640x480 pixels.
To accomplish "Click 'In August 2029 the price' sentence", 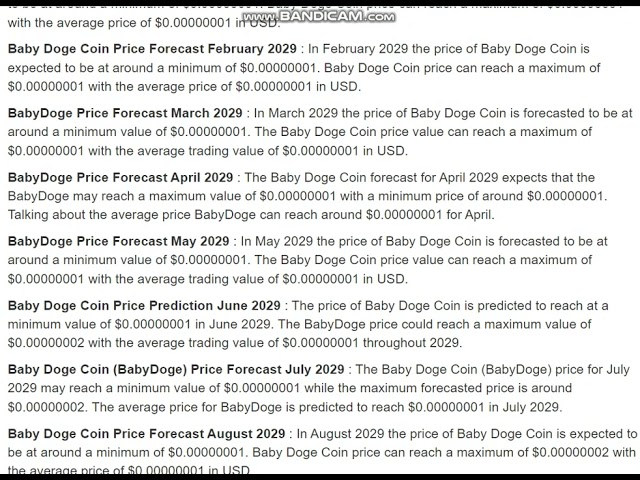I will tap(400, 433).
